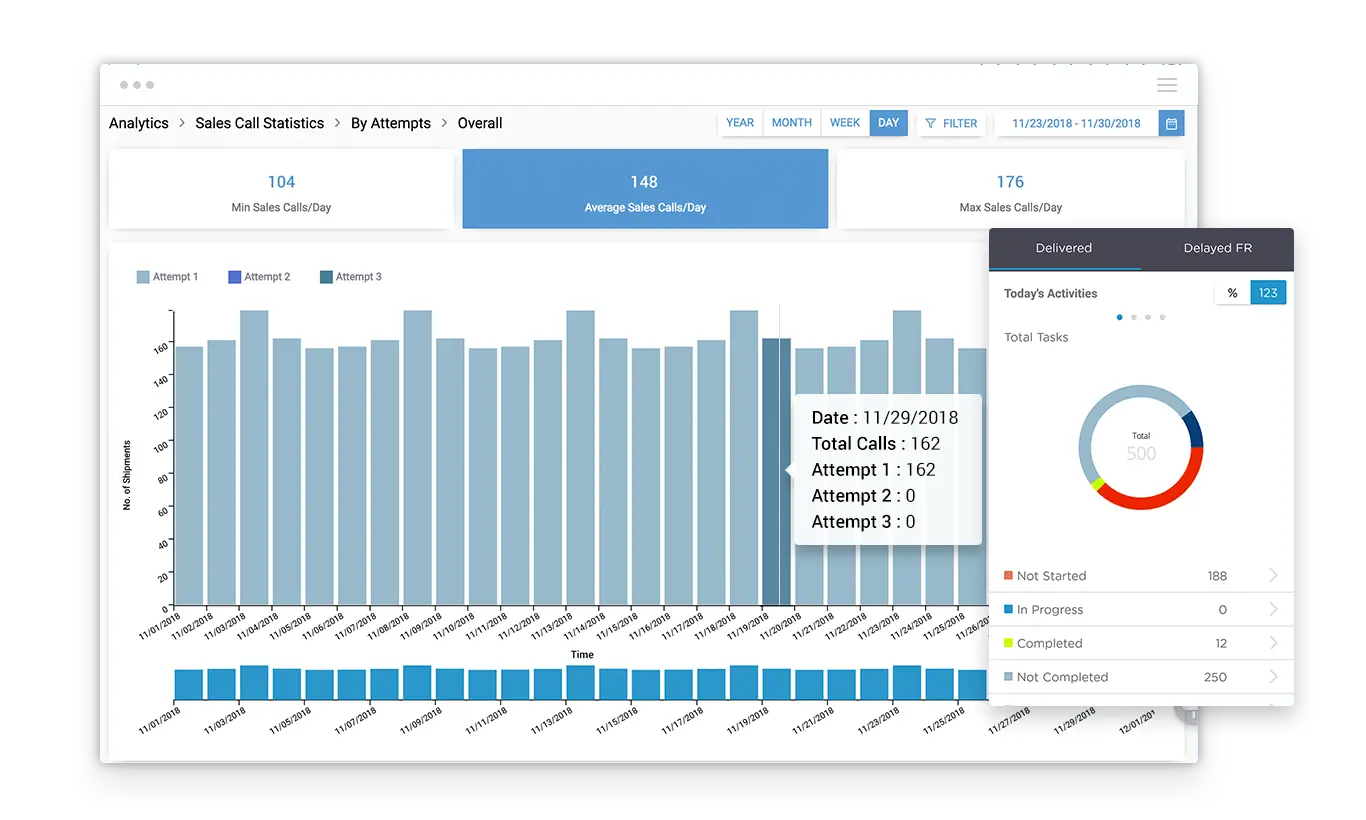Open the hamburger menu icon
This screenshot has width=1366, height=820.
click(x=1167, y=85)
